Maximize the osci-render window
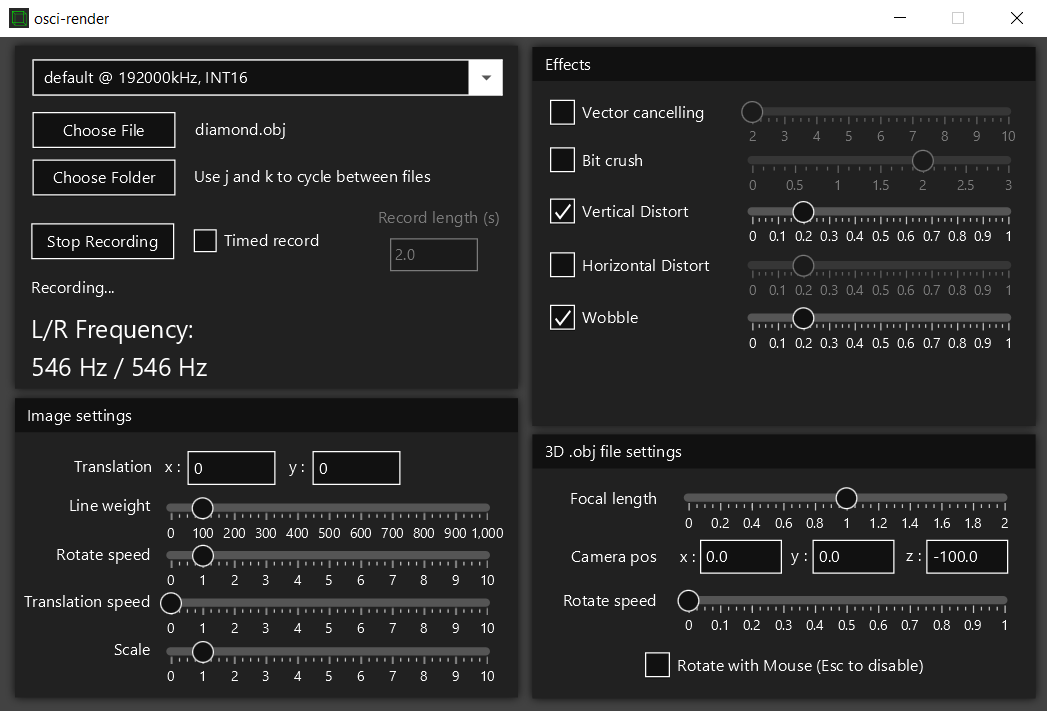This screenshot has height=711, width=1047. 958,18
